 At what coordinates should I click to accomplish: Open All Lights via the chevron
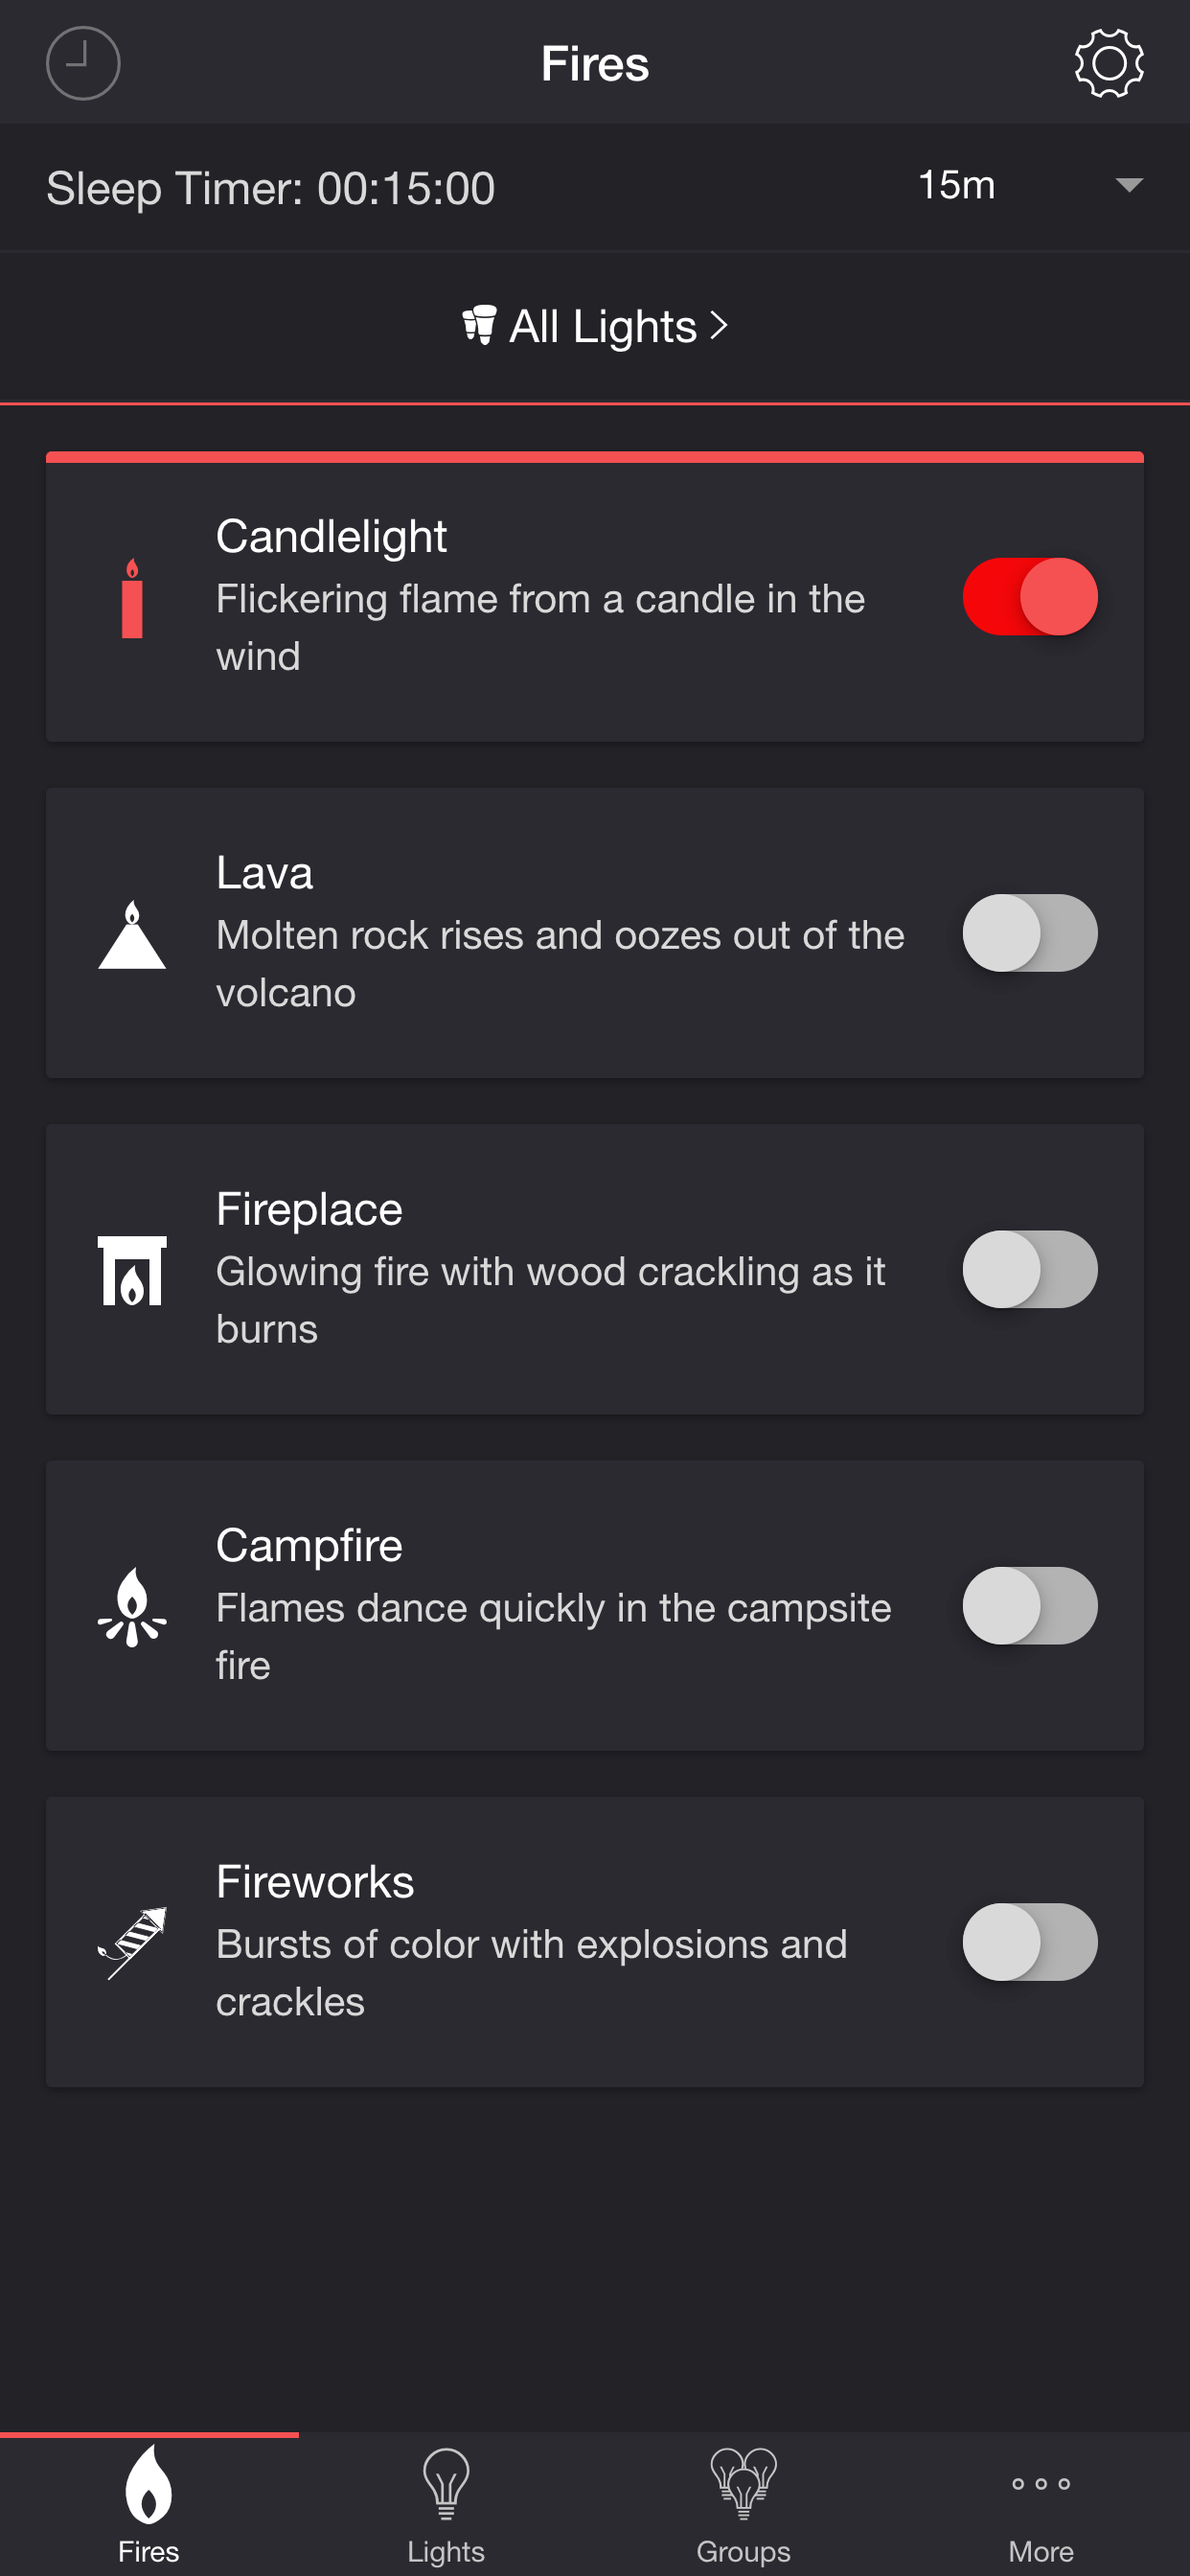[718, 325]
